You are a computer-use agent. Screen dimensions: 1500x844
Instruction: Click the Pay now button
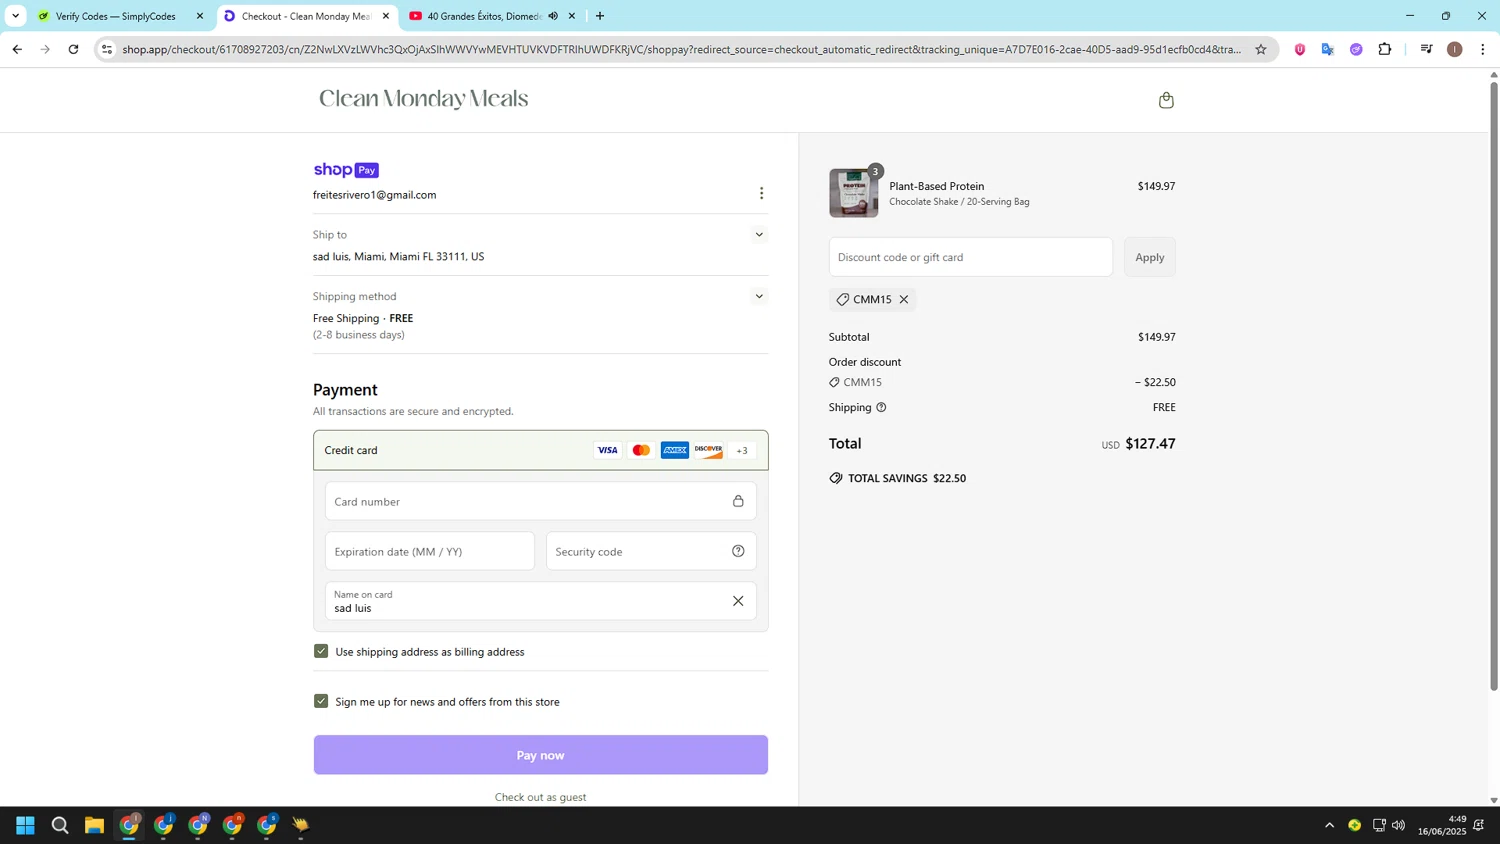[x=540, y=755]
